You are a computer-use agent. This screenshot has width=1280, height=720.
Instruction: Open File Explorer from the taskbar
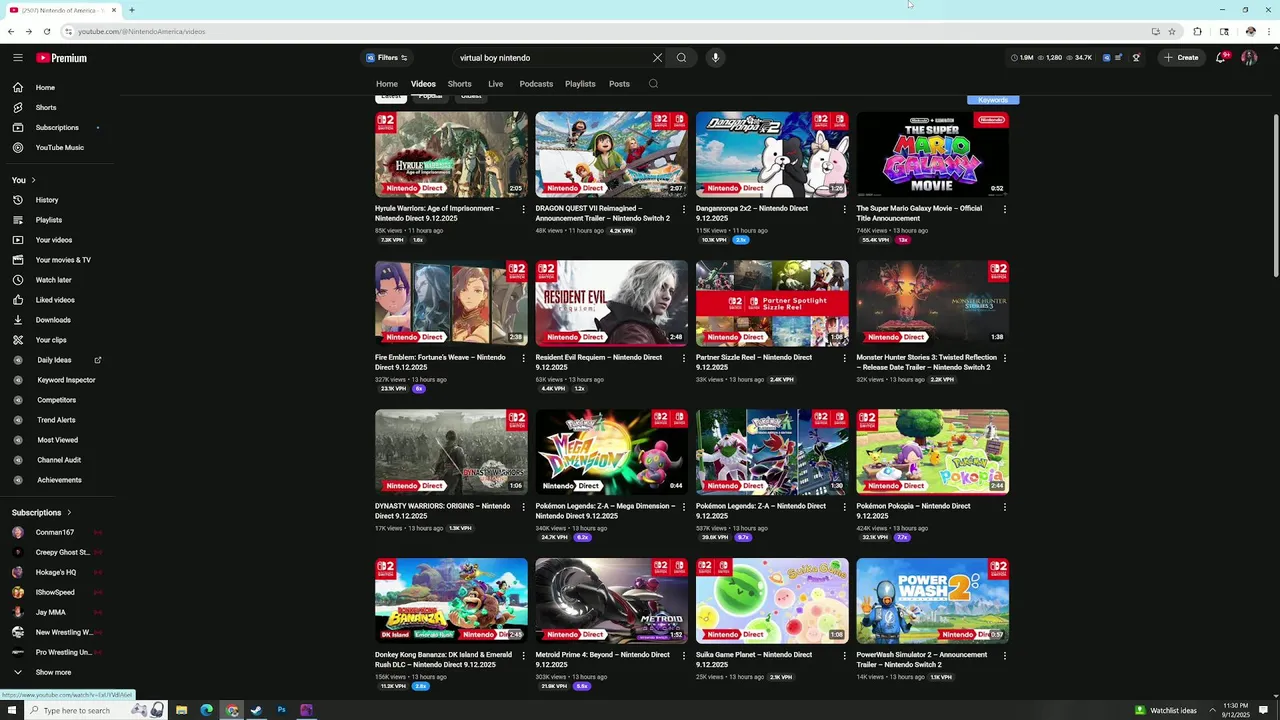click(x=181, y=710)
